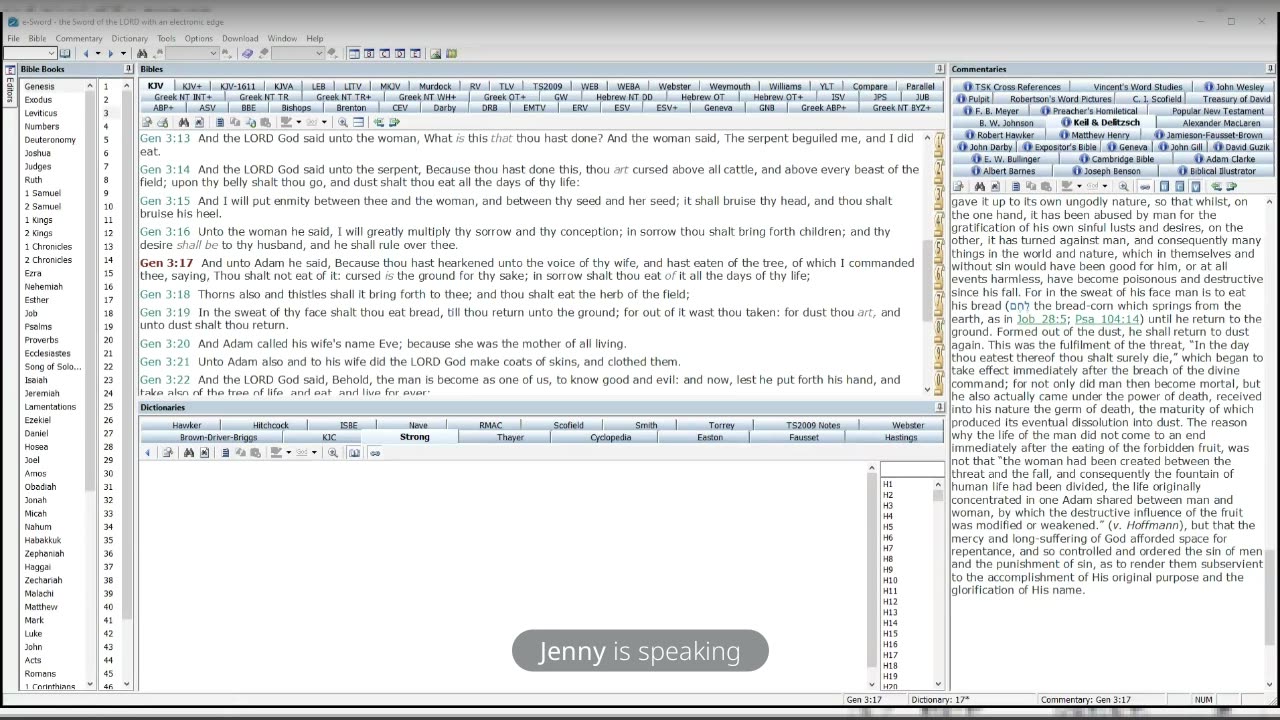This screenshot has width=1280, height=720.
Task: Click zoom magnifier in Dictionaries toolbar
Action: pos(332,452)
